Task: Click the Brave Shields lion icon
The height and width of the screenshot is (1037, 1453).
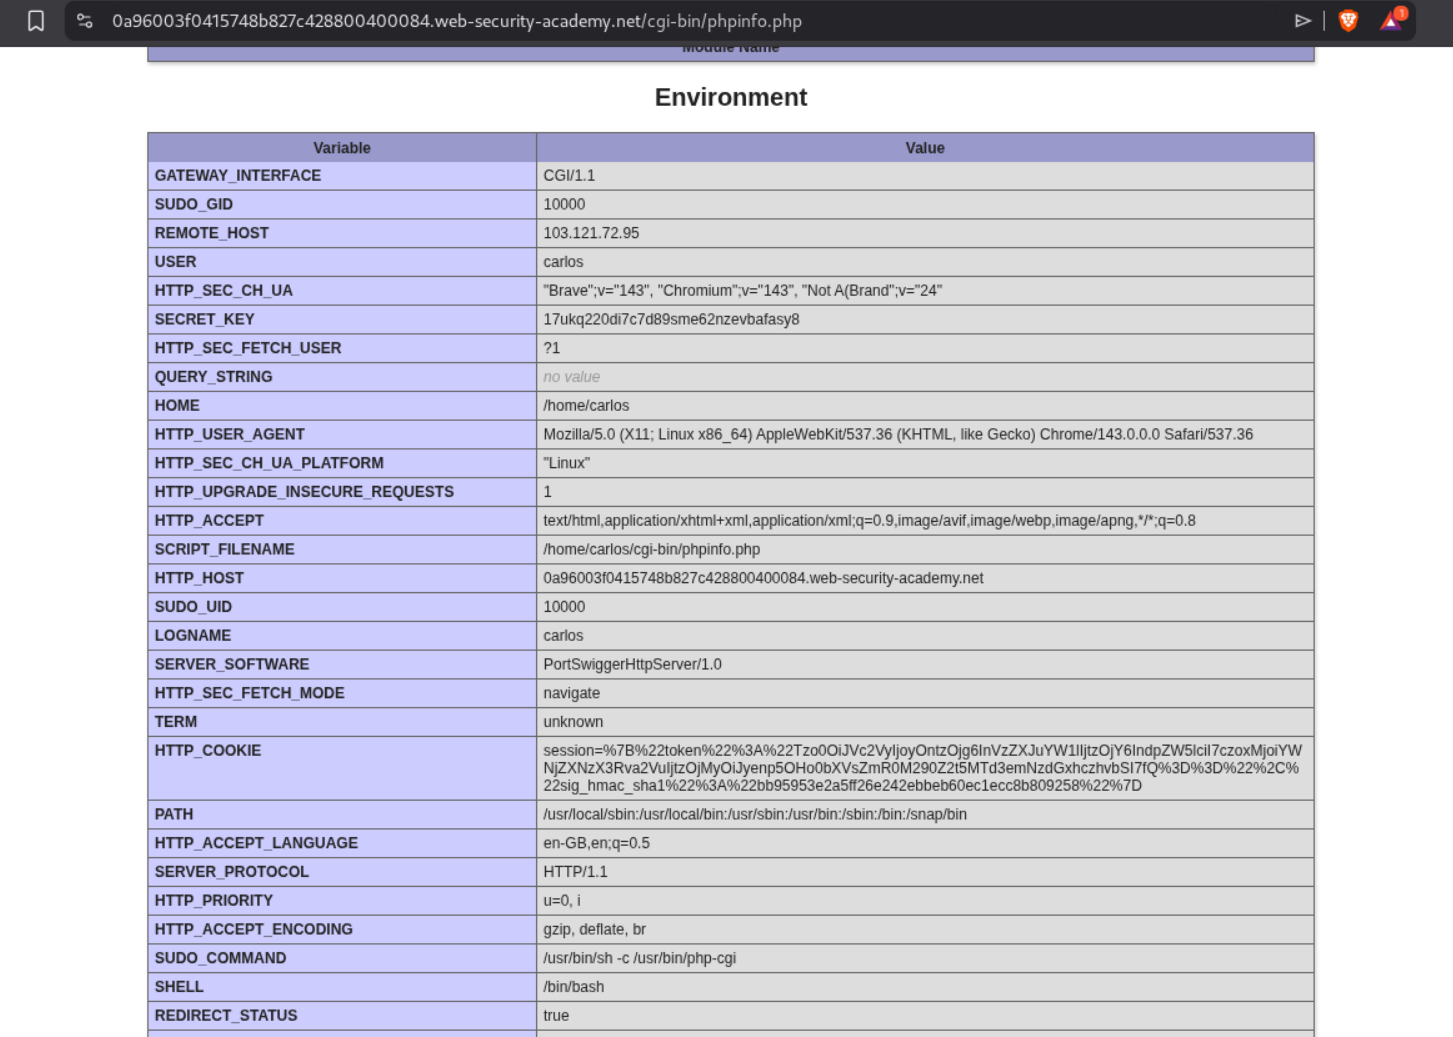Action: coord(1348,21)
